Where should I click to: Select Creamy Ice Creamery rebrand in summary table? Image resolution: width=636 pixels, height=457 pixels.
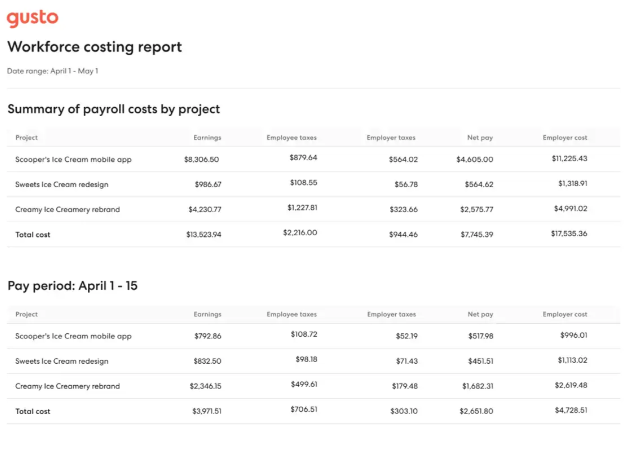[67, 209]
